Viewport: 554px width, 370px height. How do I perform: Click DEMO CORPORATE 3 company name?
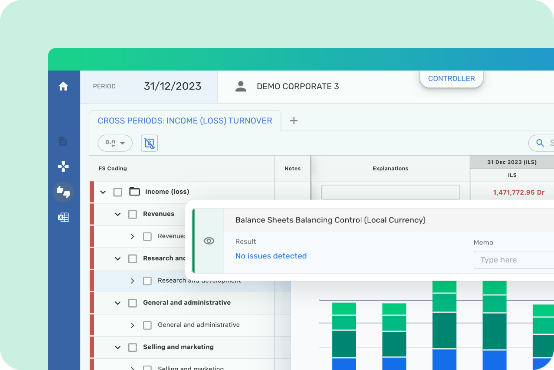pyautogui.click(x=297, y=86)
